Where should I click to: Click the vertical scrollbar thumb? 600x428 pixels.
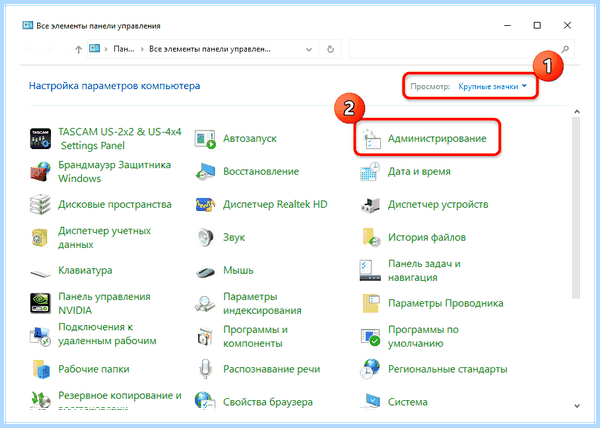tap(576, 208)
